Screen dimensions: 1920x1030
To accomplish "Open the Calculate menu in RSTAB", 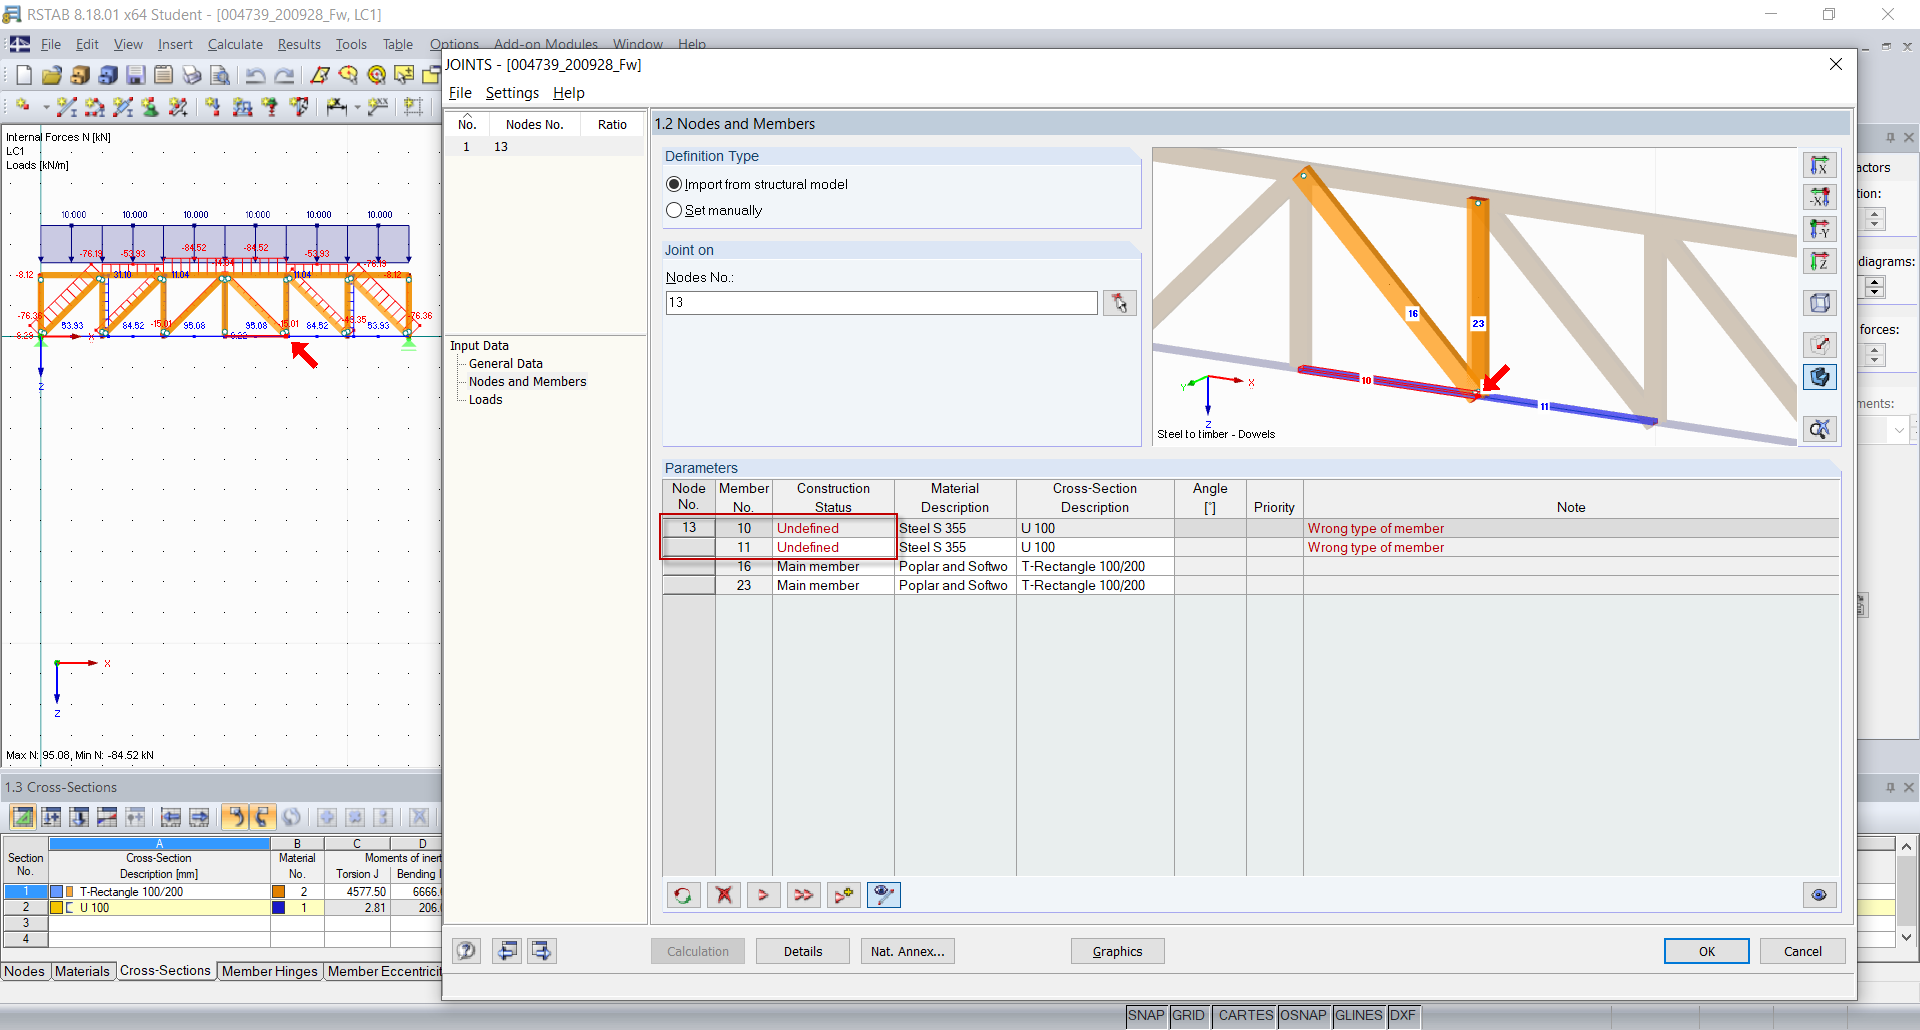I will point(235,44).
